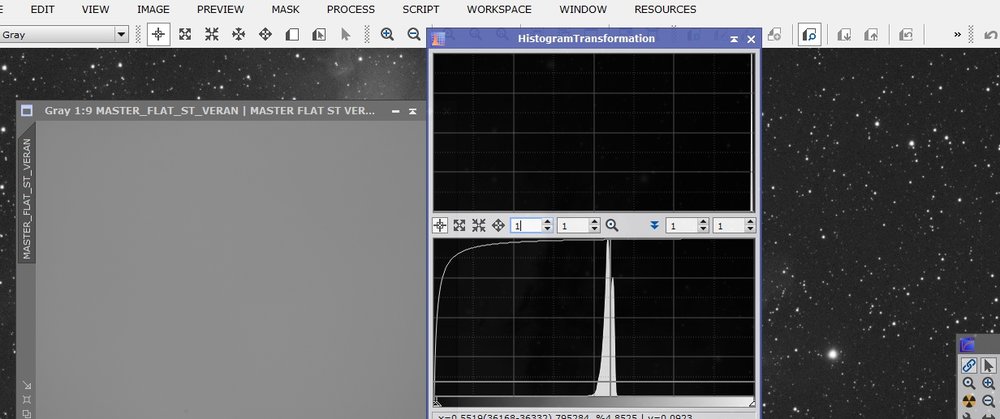Click the horizontal zoom input field showing 1
The width and height of the screenshot is (1000, 419).
click(x=526, y=225)
